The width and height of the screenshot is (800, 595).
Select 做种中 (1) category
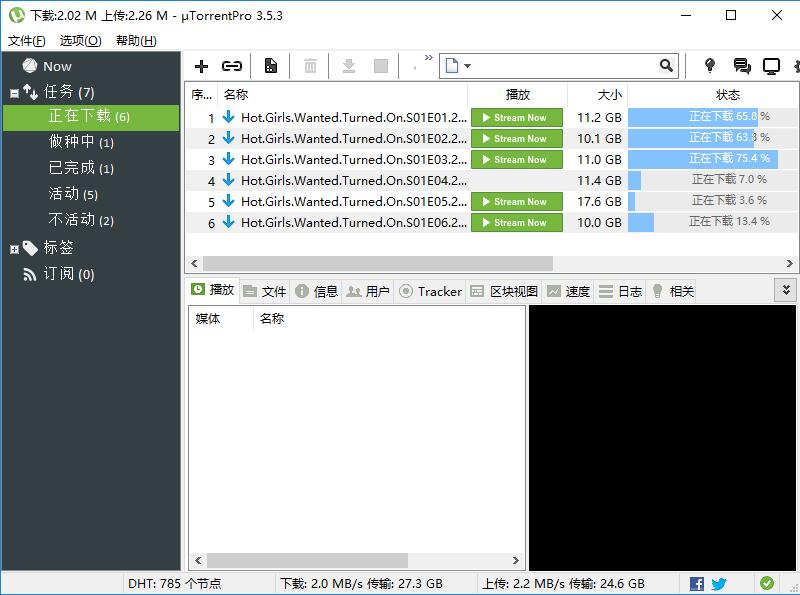[x=81, y=142]
